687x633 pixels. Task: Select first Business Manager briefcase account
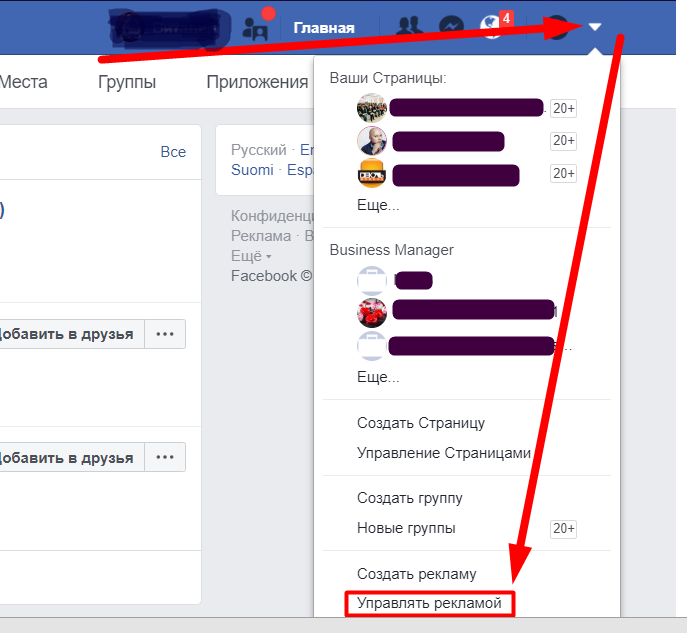click(x=395, y=280)
